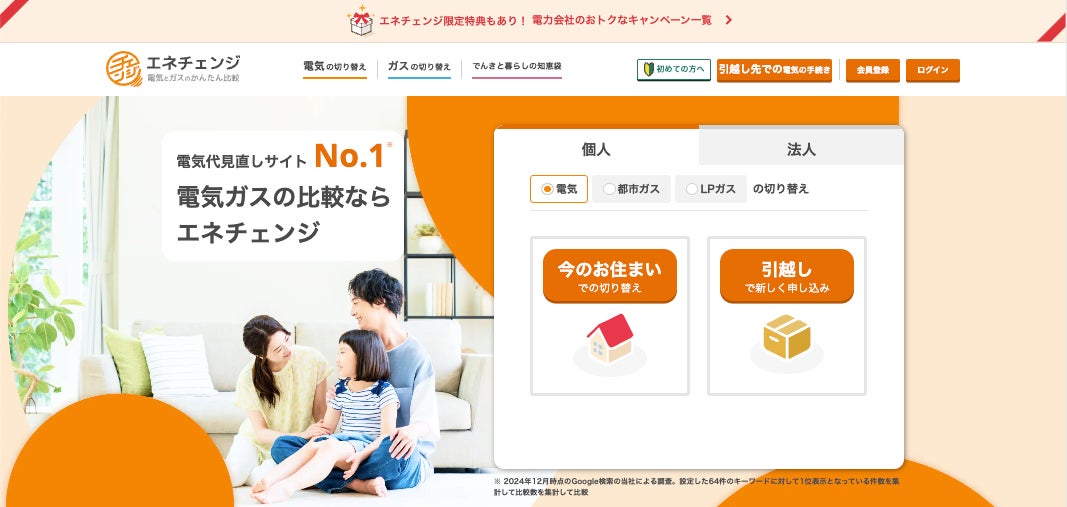1067x507 pixels.
Task: Choose the LPガス radio option
Action: pyautogui.click(x=711, y=189)
